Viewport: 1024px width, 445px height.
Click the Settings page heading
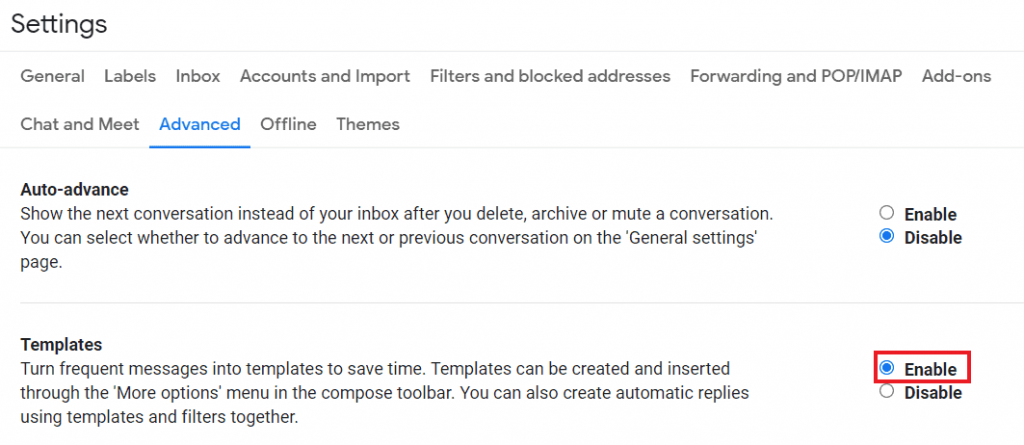tap(59, 23)
